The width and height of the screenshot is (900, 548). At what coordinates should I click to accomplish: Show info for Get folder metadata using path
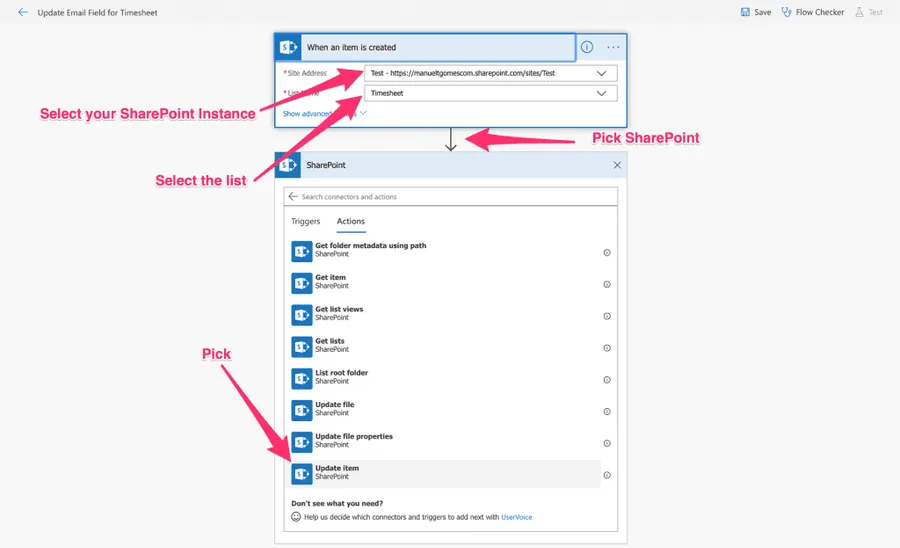(607, 253)
